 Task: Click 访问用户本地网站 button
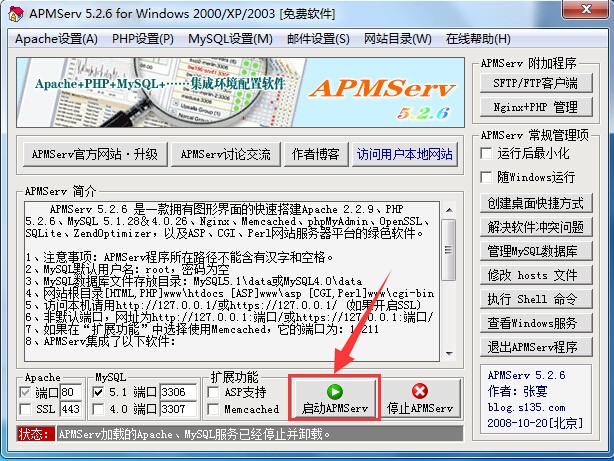405,154
